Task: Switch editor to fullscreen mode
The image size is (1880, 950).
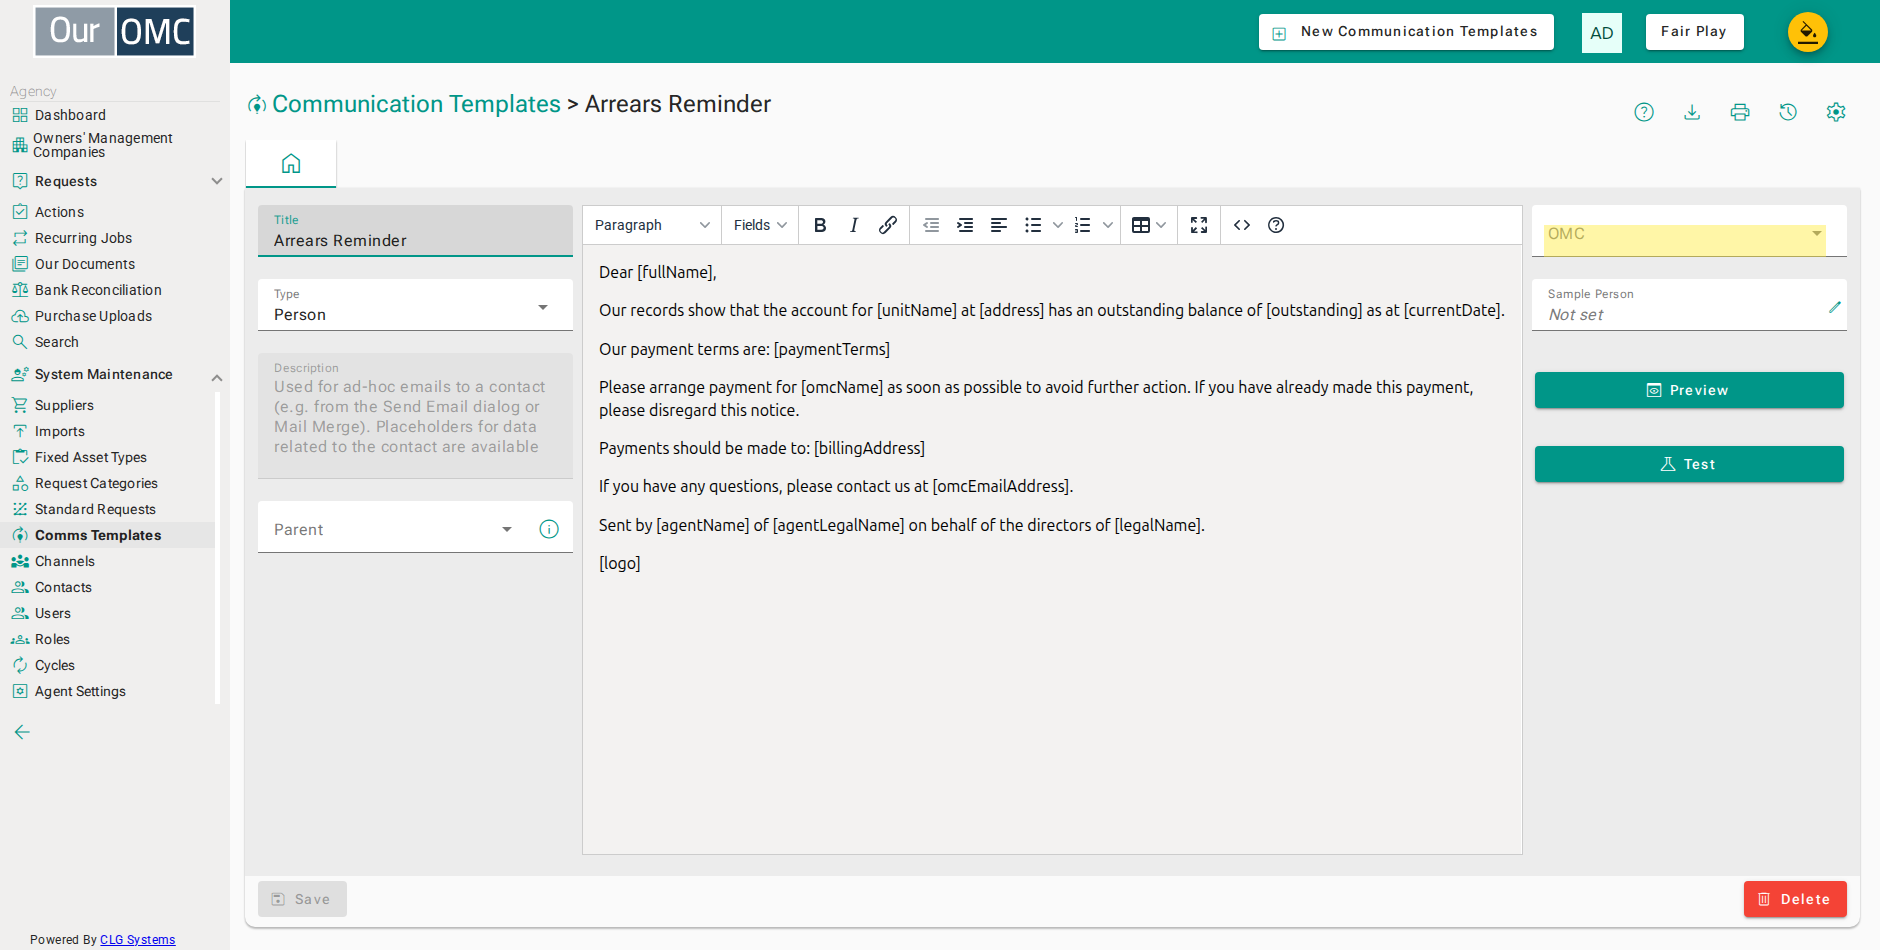Action: pos(1199,225)
